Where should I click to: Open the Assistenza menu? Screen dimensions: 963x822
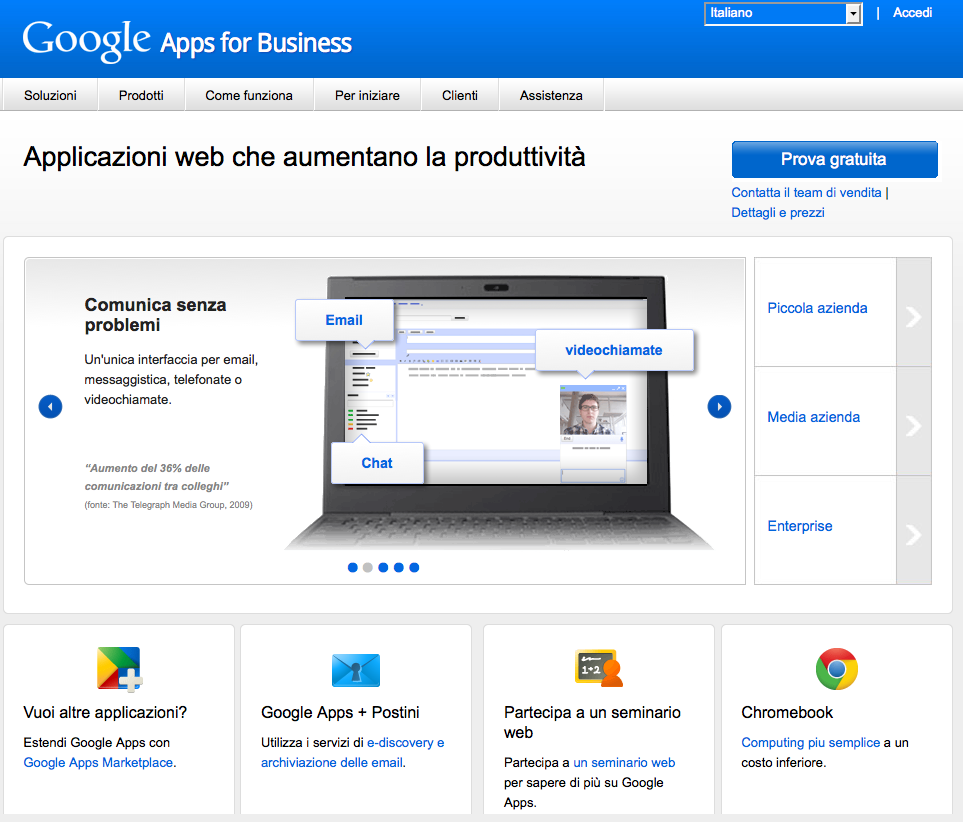(x=551, y=95)
